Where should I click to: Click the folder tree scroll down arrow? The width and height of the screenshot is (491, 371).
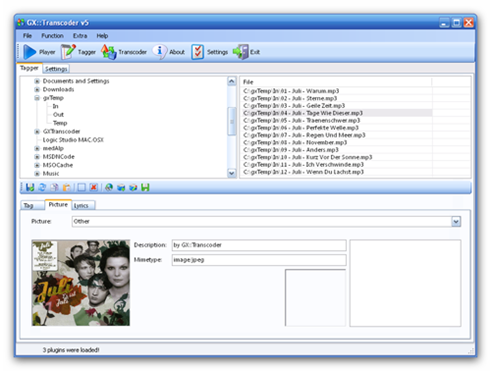click(232, 173)
